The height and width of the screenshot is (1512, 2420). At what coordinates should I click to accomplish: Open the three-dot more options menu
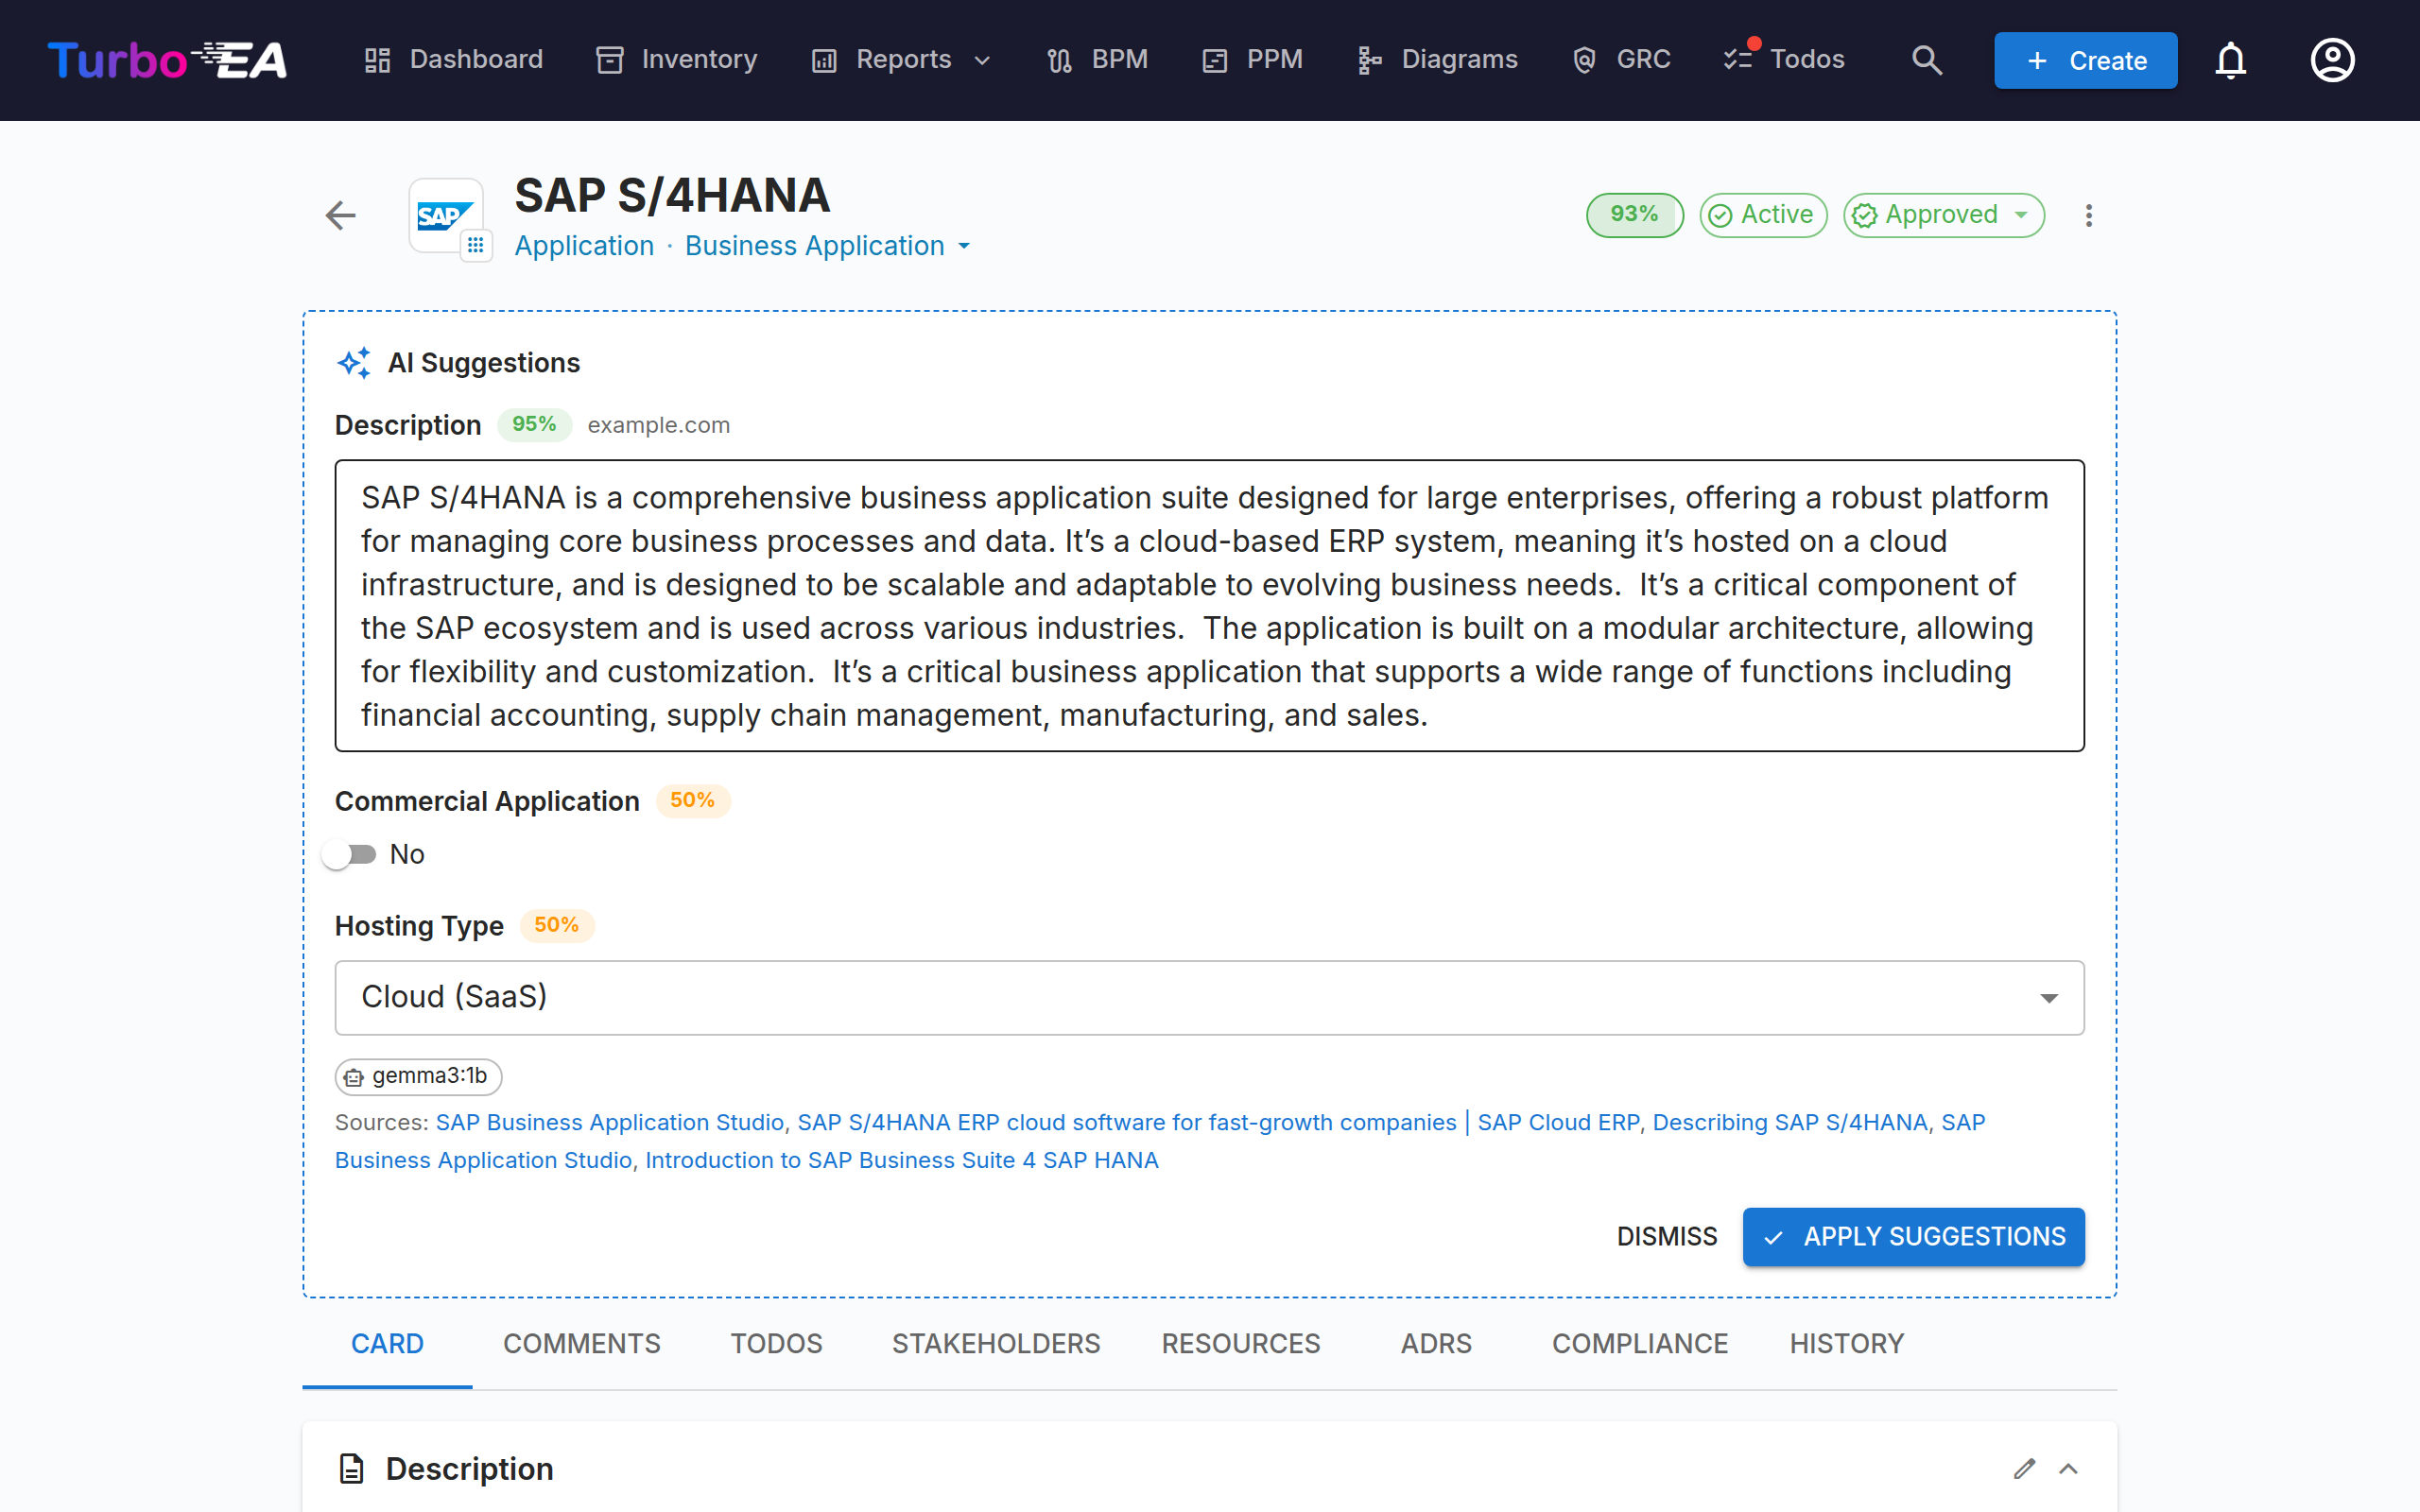tap(2088, 215)
